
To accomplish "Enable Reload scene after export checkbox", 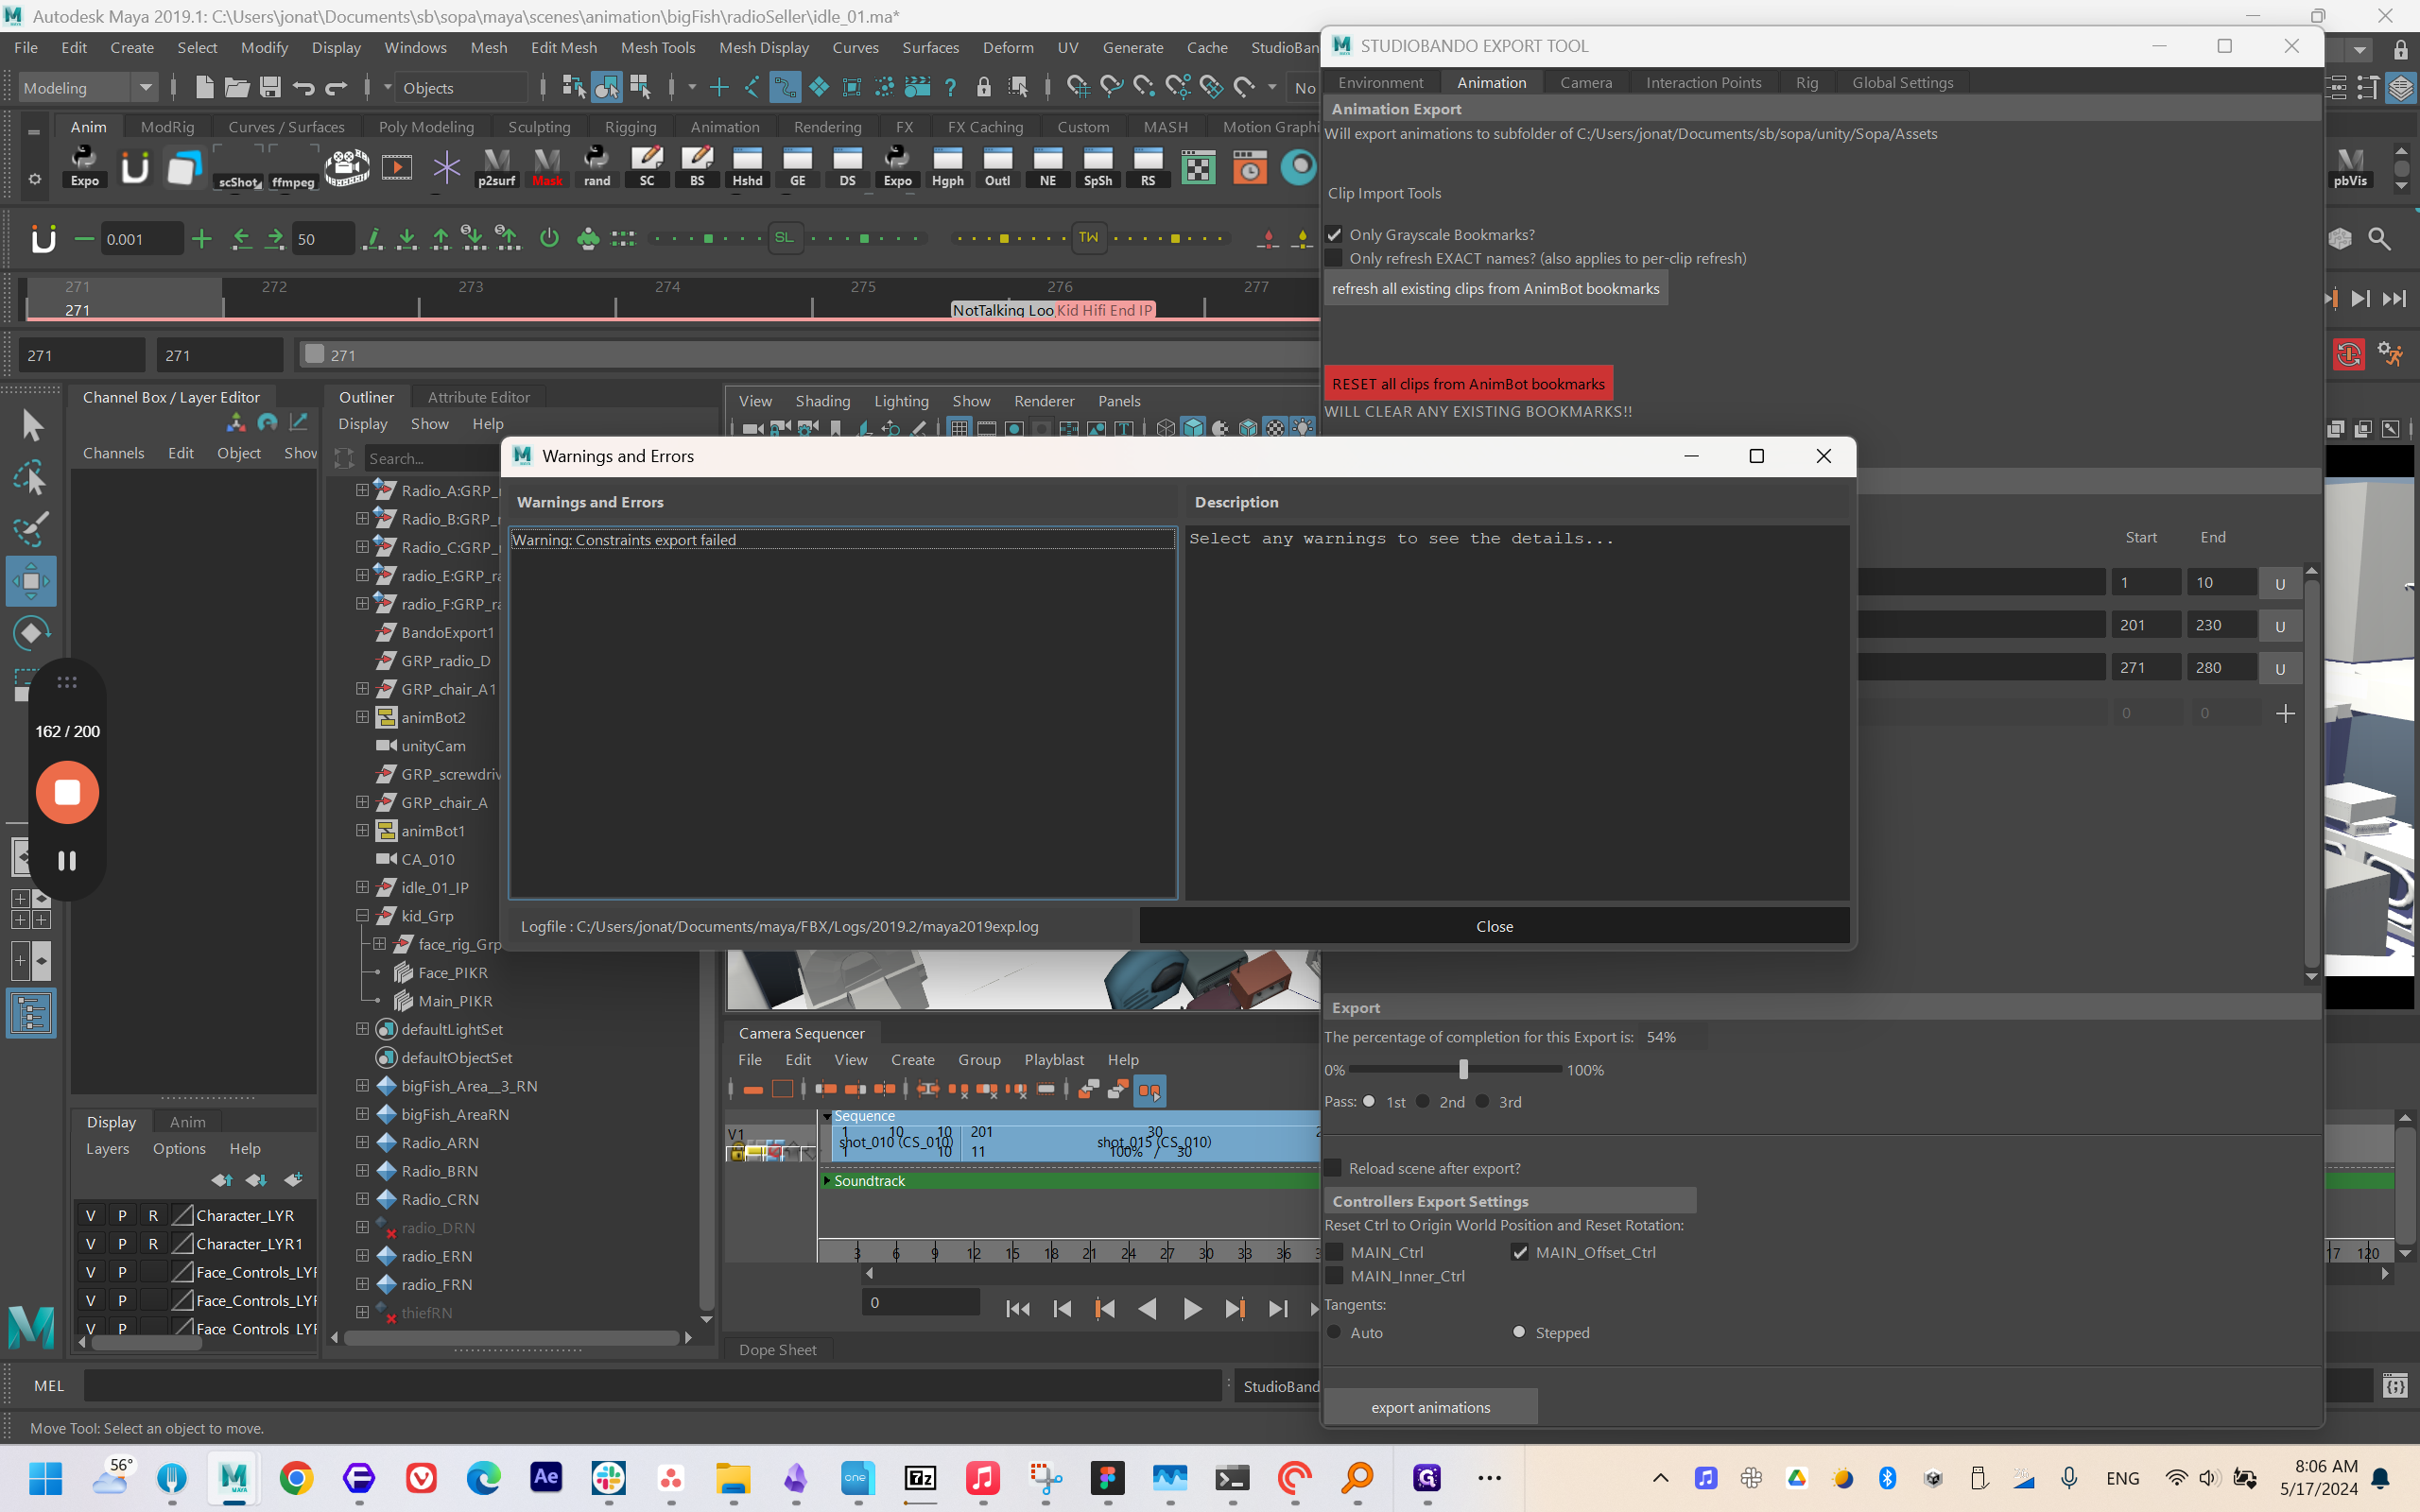I will 1333,1168.
